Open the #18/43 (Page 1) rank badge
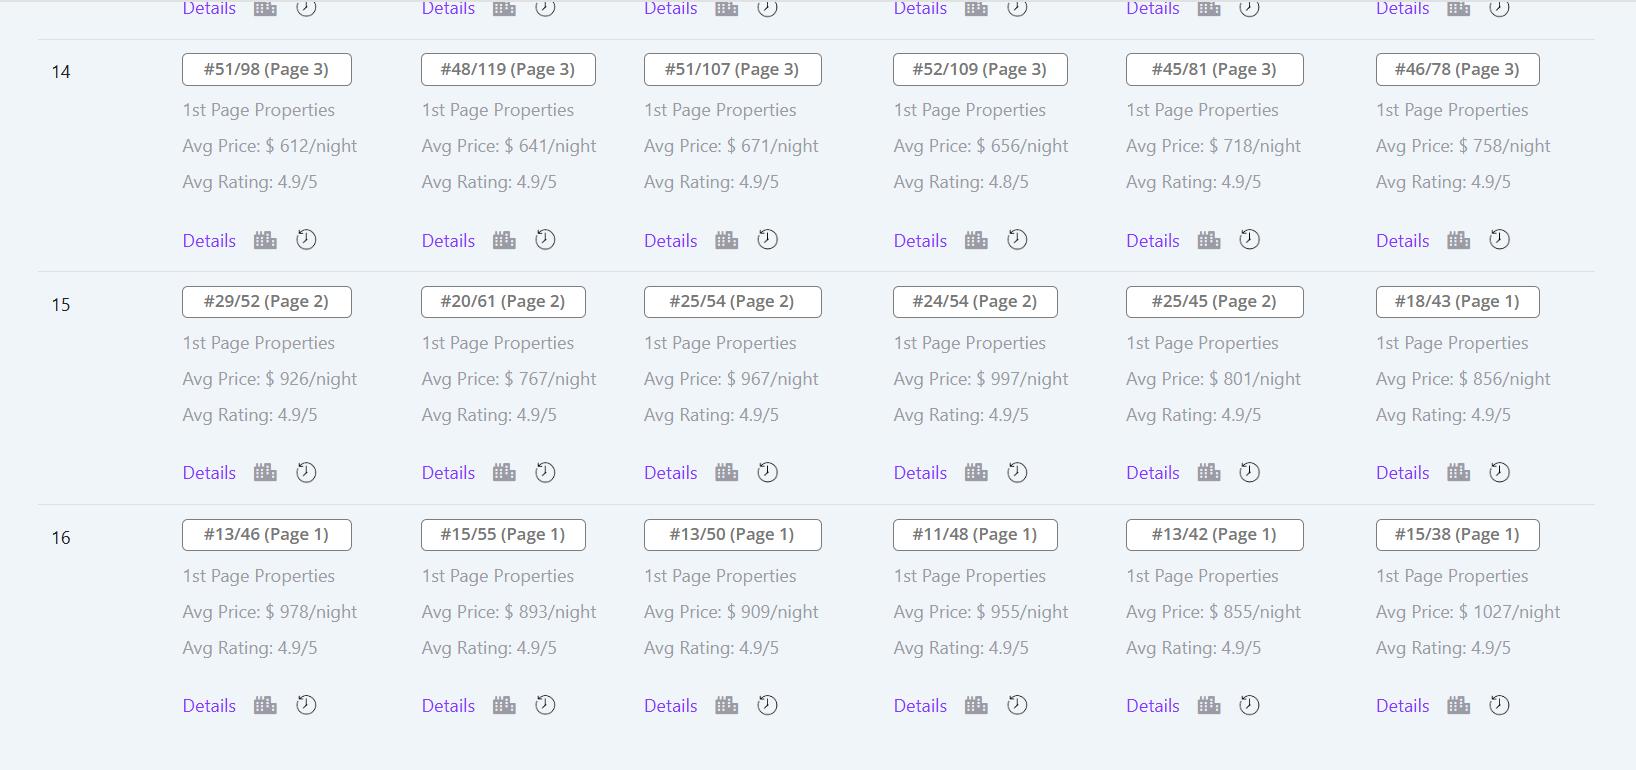1636x770 pixels. (1458, 302)
